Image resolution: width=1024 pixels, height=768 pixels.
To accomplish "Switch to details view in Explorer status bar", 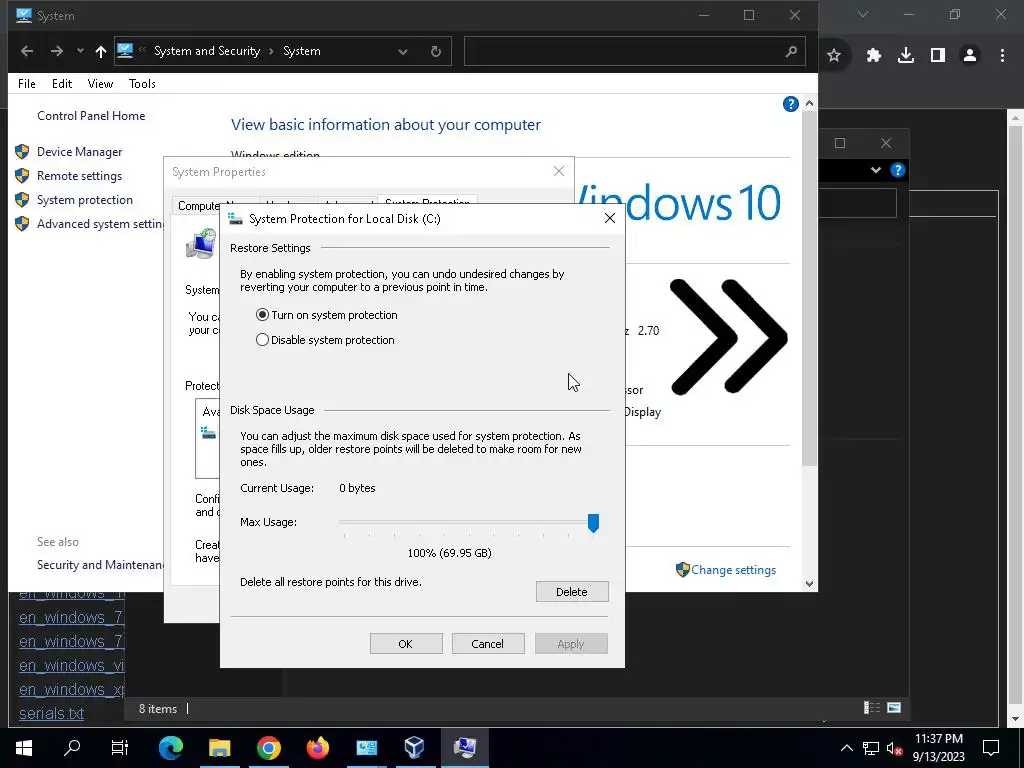I will 872,707.
